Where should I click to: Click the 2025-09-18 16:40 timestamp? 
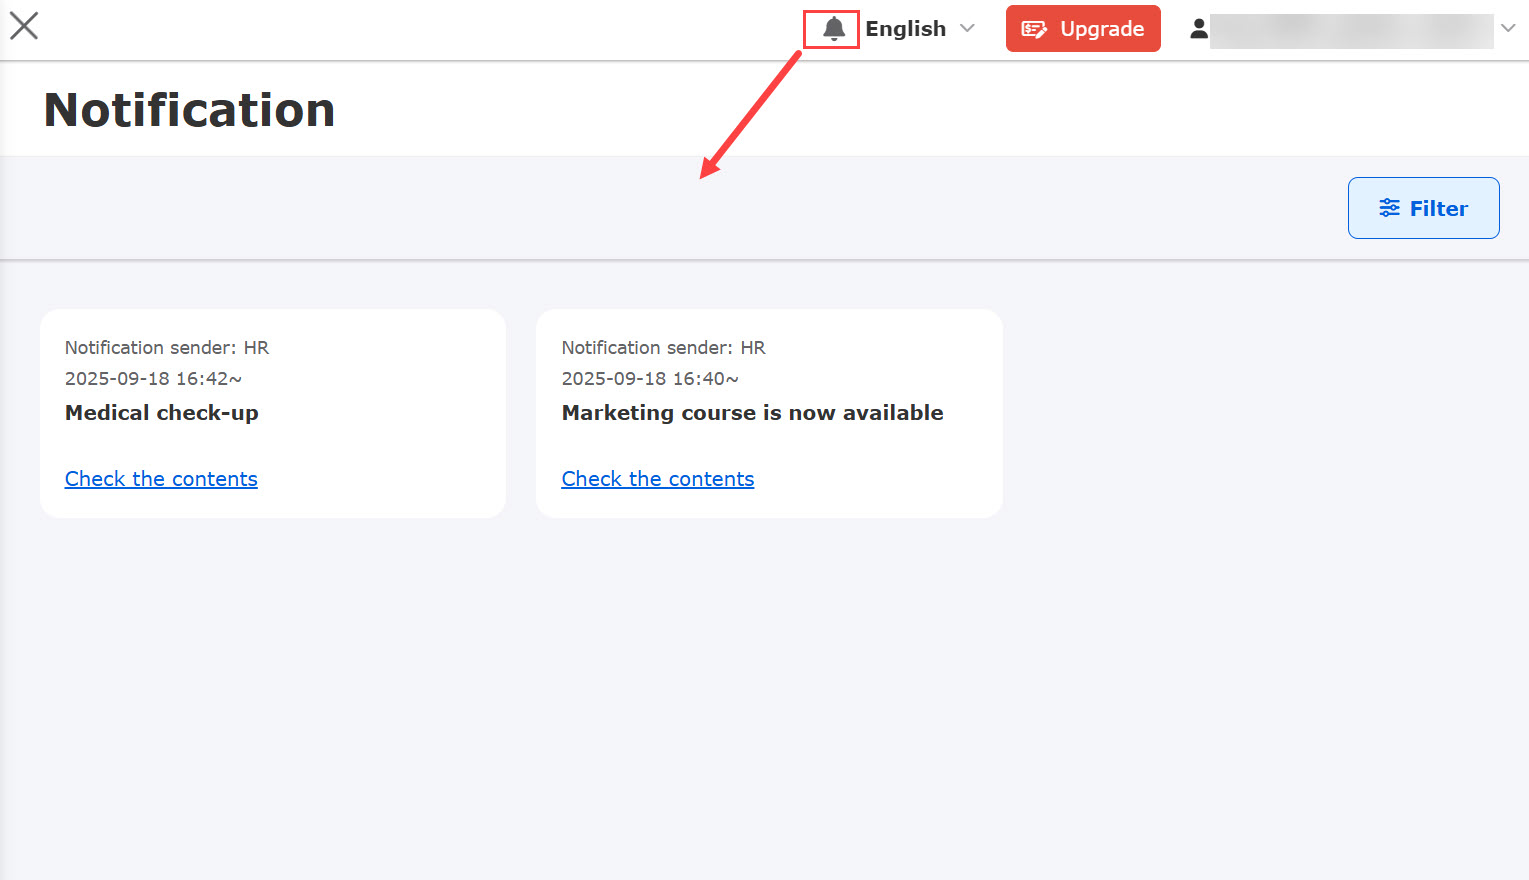650,379
